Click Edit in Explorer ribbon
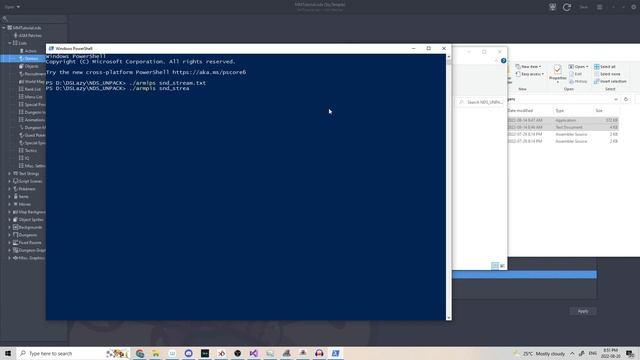Viewport: 640px width, 360px height. 576,74
